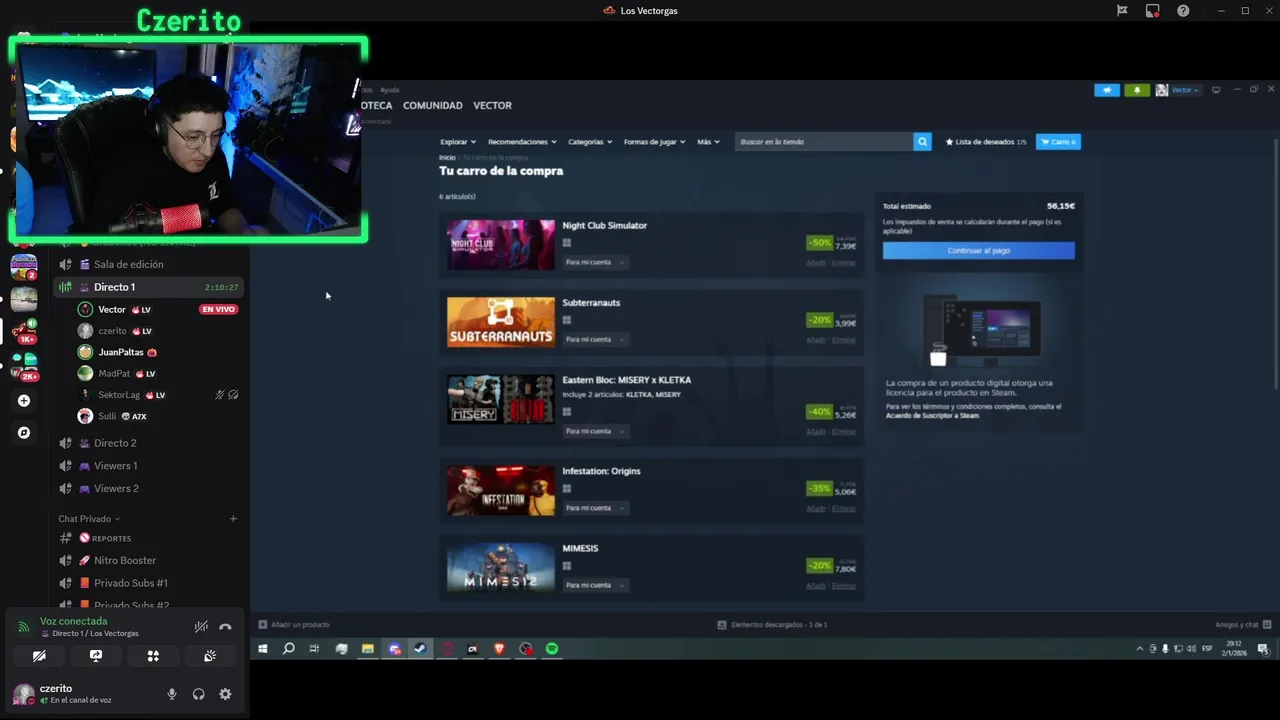Expand the Más store menu
1280x720 pixels.
pyautogui.click(x=708, y=142)
